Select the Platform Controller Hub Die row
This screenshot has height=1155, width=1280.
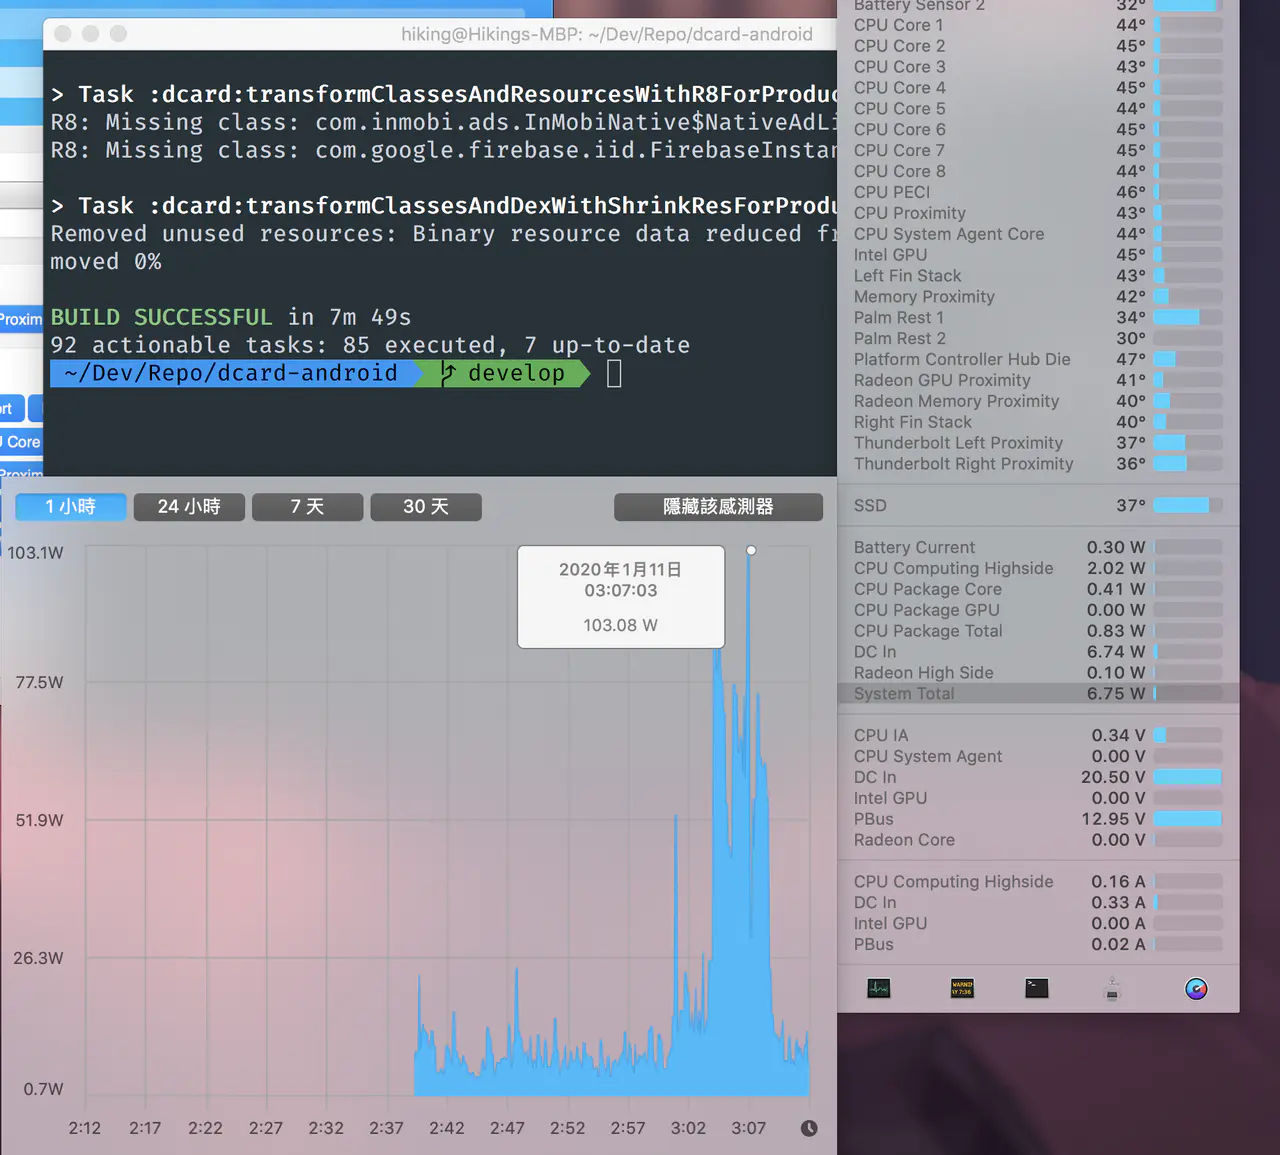pos(1038,360)
